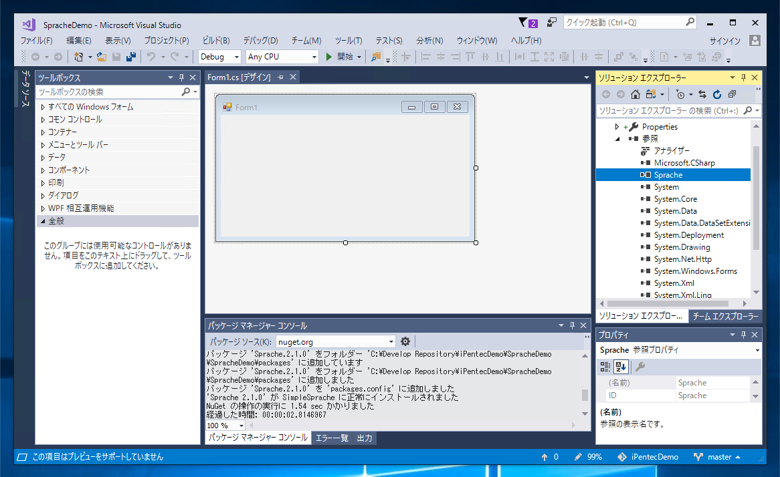Click the Open File folder icon
Viewport: 780px width, 477px height.
click(101, 57)
